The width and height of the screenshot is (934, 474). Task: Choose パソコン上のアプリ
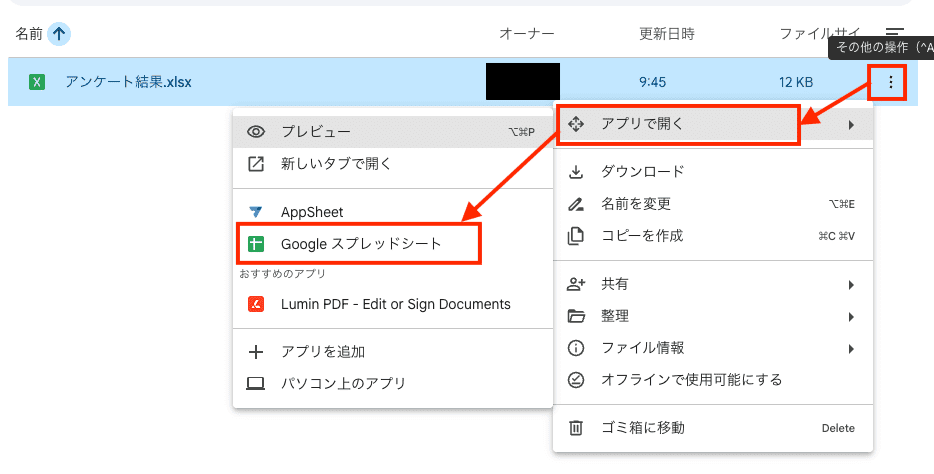pyautogui.click(x=393, y=383)
